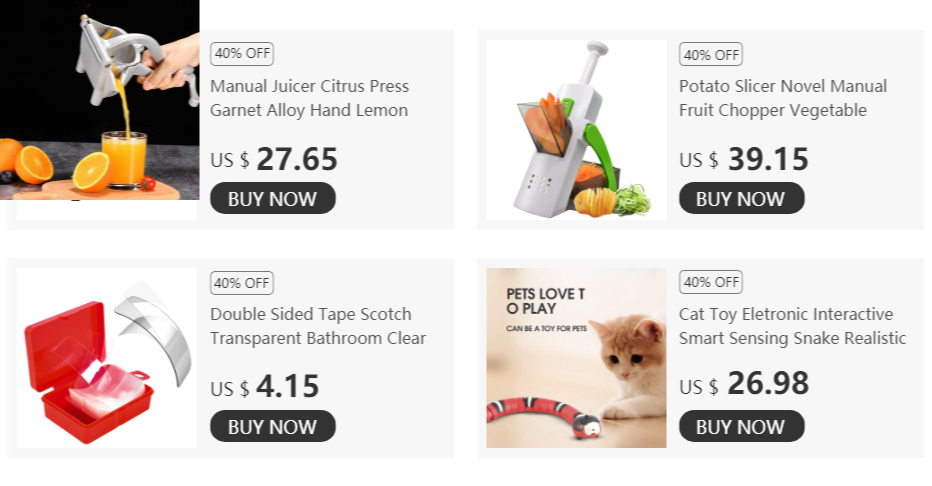Image resolution: width=932 pixels, height=486 pixels.
Task: Open the Potato Slicer product image
Action: tap(576, 130)
